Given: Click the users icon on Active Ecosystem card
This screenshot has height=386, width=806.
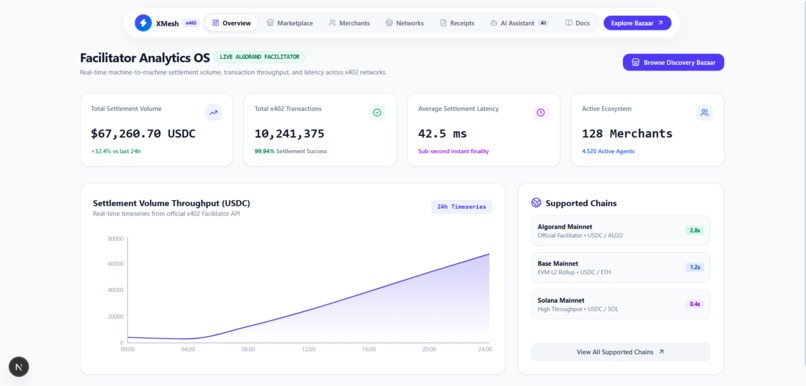Looking at the screenshot, I should pyautogui.click(x=704, y=113).
